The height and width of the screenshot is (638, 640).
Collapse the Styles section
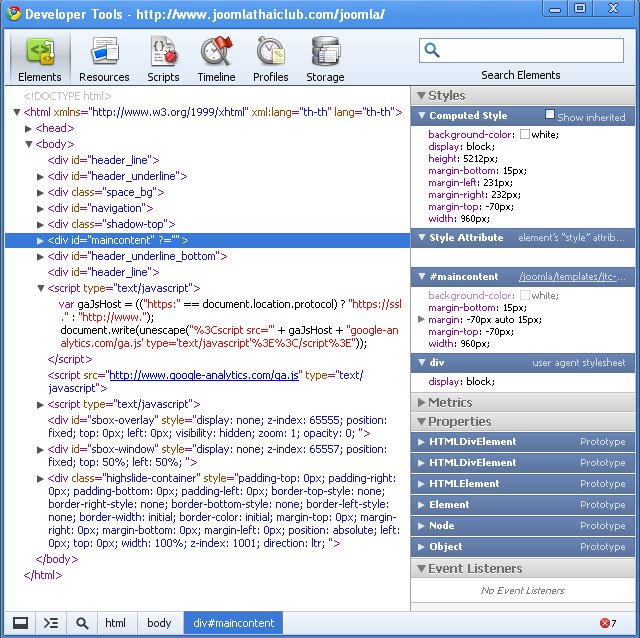422,96
